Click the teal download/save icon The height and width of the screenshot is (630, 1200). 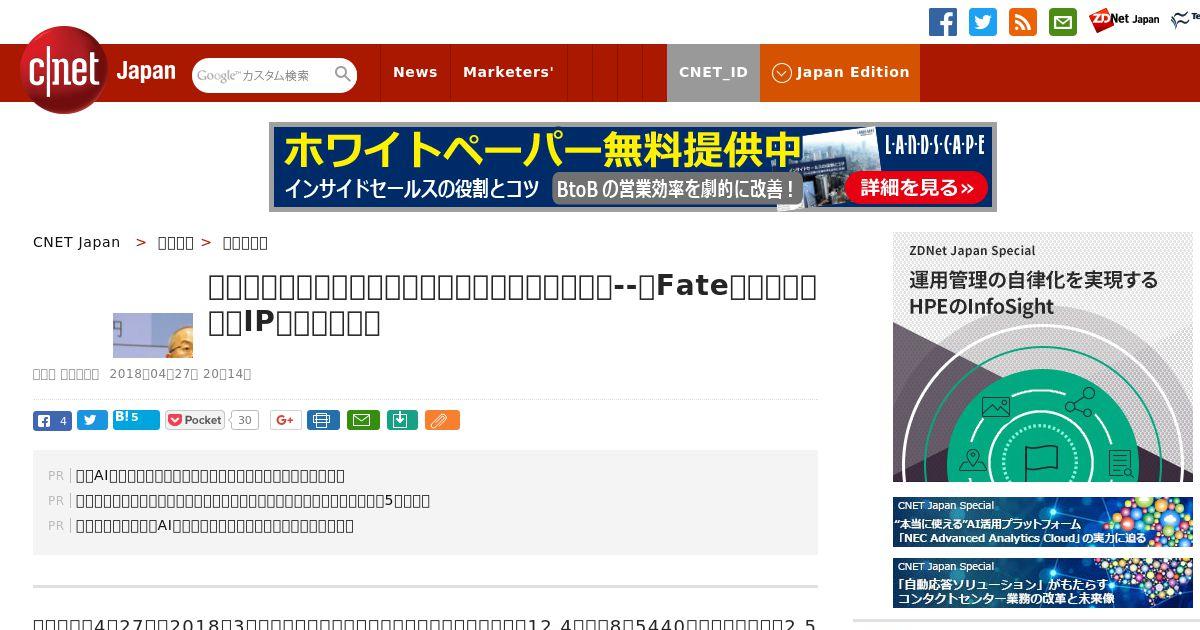401,420
